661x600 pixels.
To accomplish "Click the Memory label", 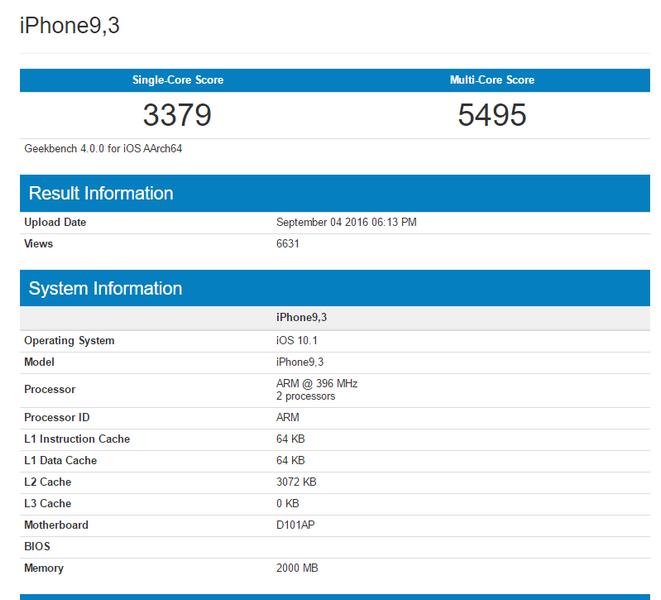I will (44, 568).
